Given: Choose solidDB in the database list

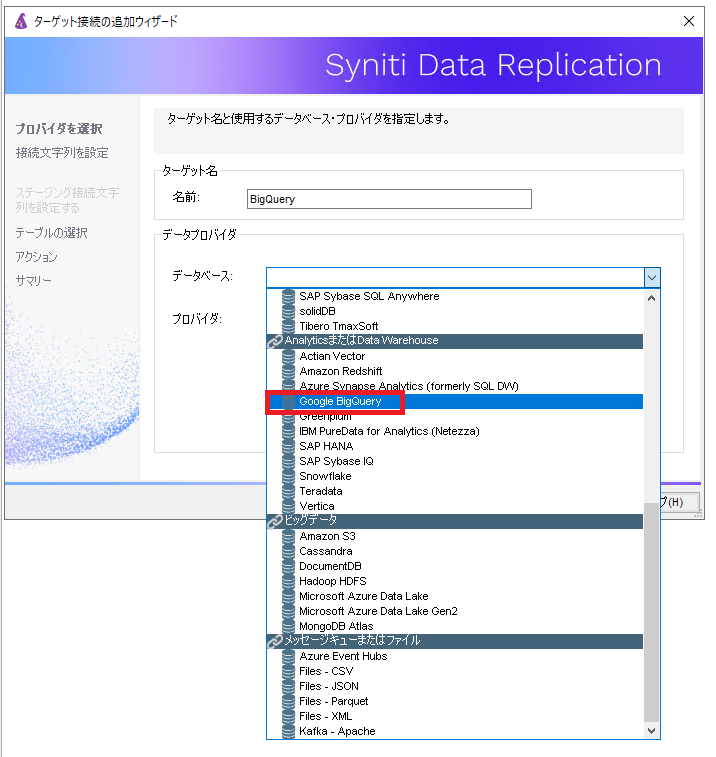Looking at the screenshot, I should point(455,311).
